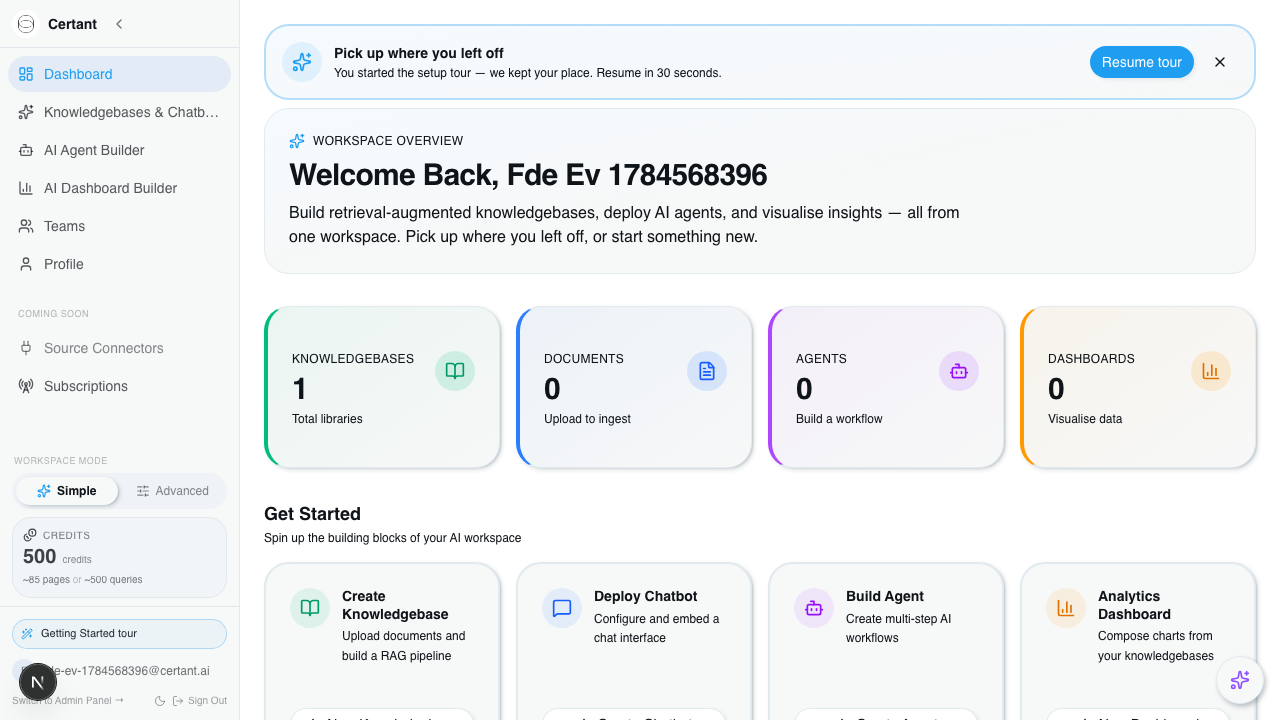Click the Dashboards chart icon in stats
Image resolution: width=1280 pixels, height=720 pixels.
point(1211,371)
